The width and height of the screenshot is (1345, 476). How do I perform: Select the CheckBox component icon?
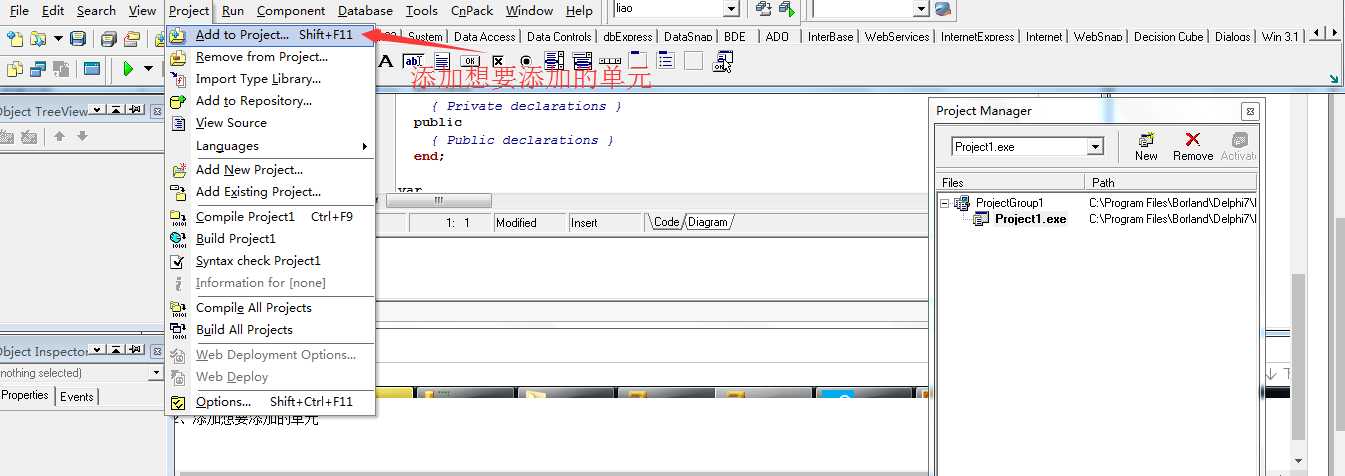[496, 62]
